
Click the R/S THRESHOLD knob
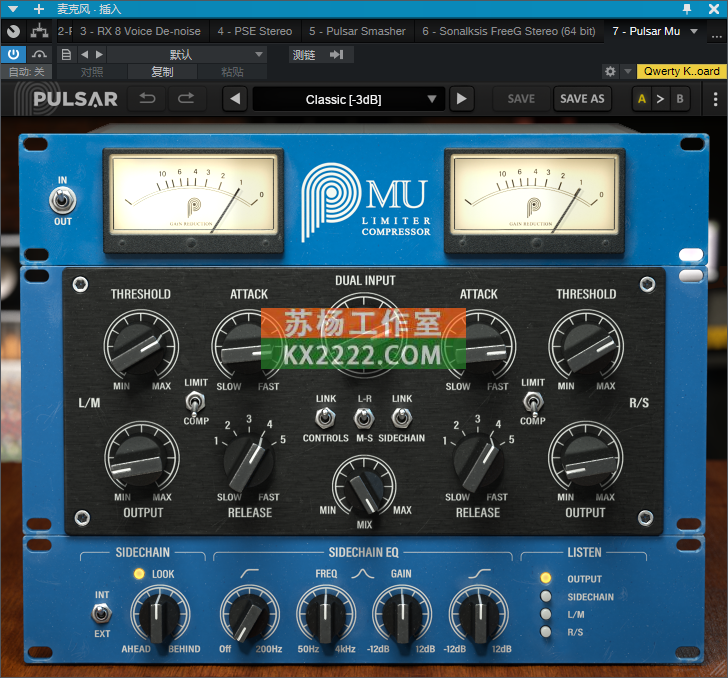pyautogui.click(x=586, y=346)
